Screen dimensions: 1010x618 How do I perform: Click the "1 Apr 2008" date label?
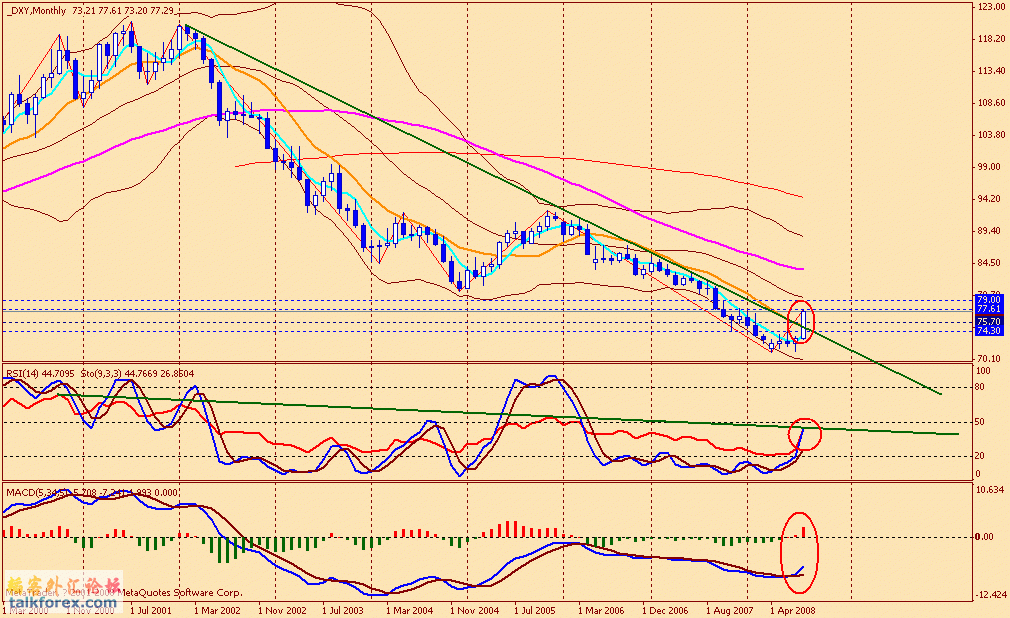click(794, 610)
